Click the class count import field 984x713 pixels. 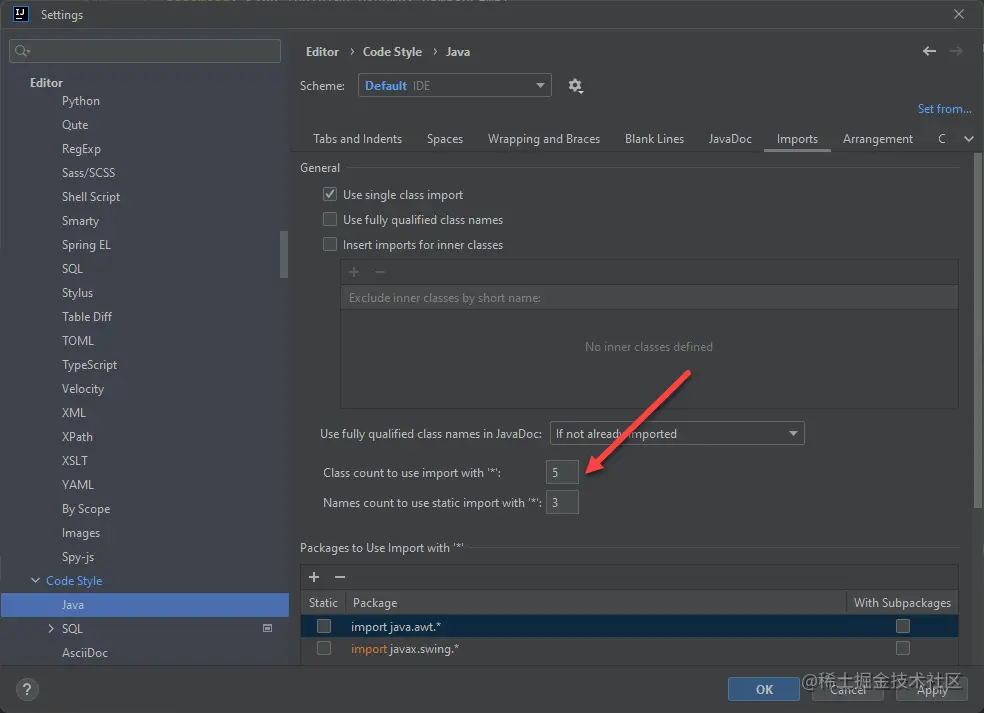click(x=562, y=472)
